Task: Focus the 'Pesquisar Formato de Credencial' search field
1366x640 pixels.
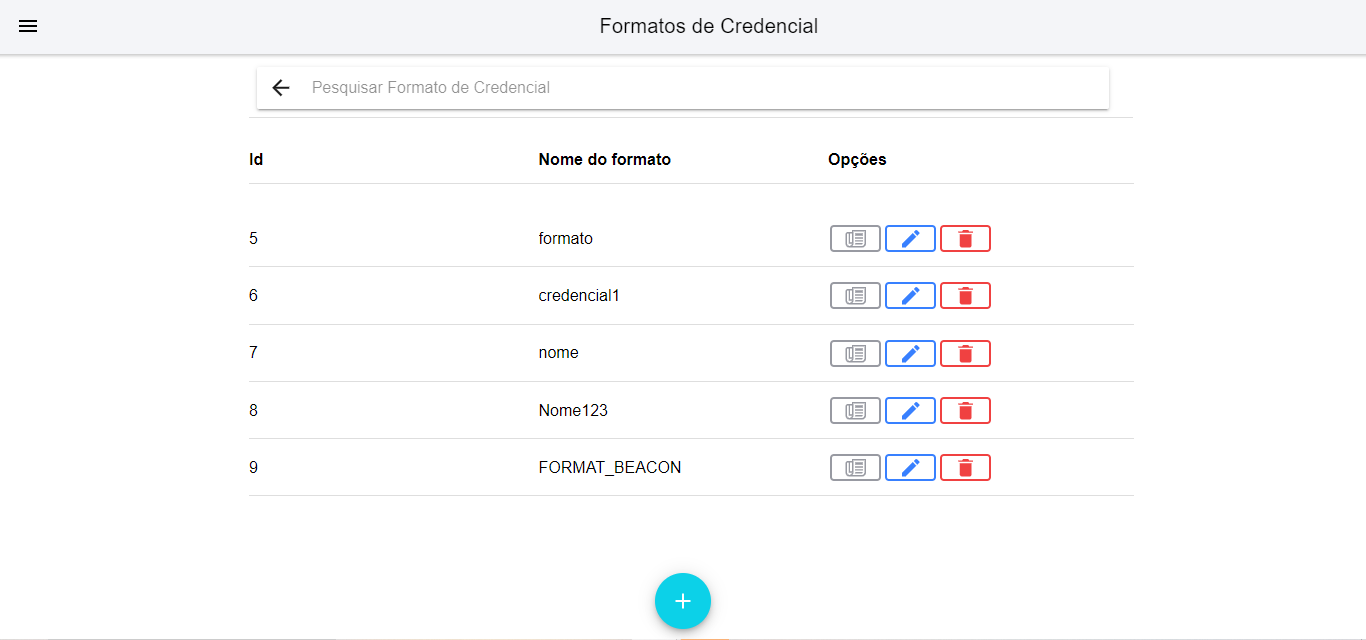Action: pyautogui.click(x=700, y=88)
